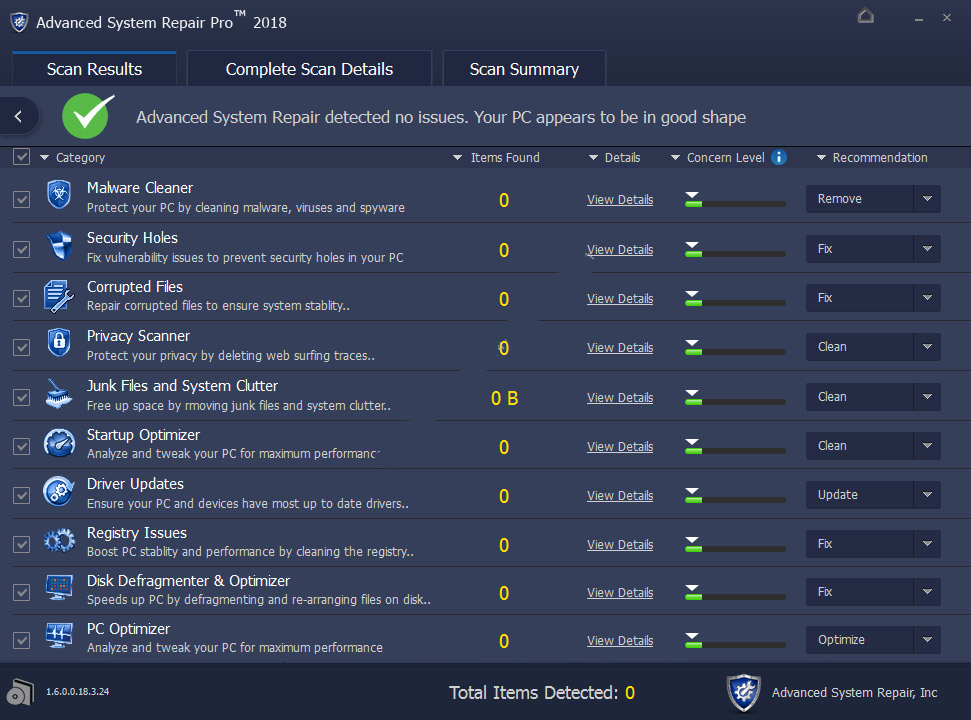The height and width of the screenshot is (720, 971).
Task: Click the Security Holes shield icon
Action: (59, 245)
